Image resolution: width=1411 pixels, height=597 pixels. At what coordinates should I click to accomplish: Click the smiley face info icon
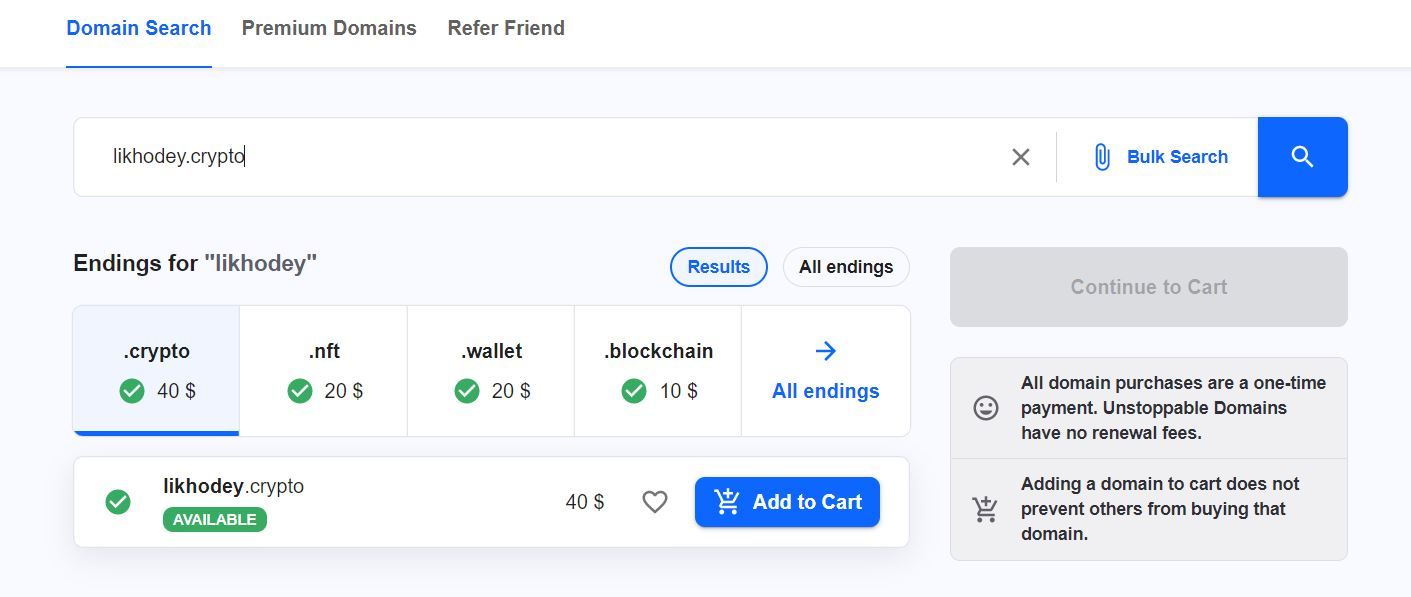click(985, 408)
